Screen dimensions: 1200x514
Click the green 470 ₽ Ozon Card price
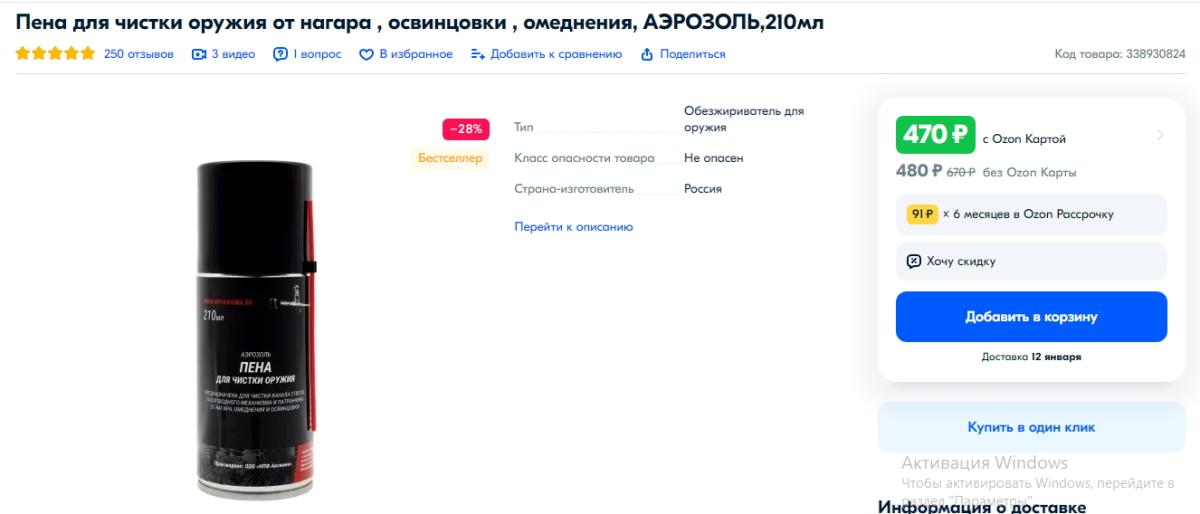[935, 135]
